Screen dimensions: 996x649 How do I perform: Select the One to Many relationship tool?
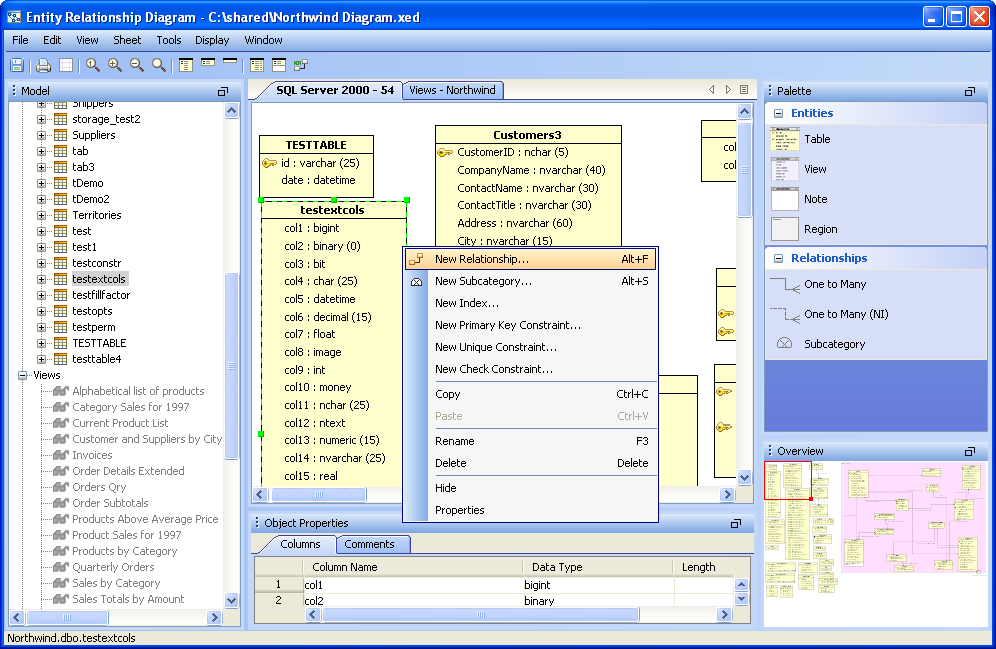(834, 284)
